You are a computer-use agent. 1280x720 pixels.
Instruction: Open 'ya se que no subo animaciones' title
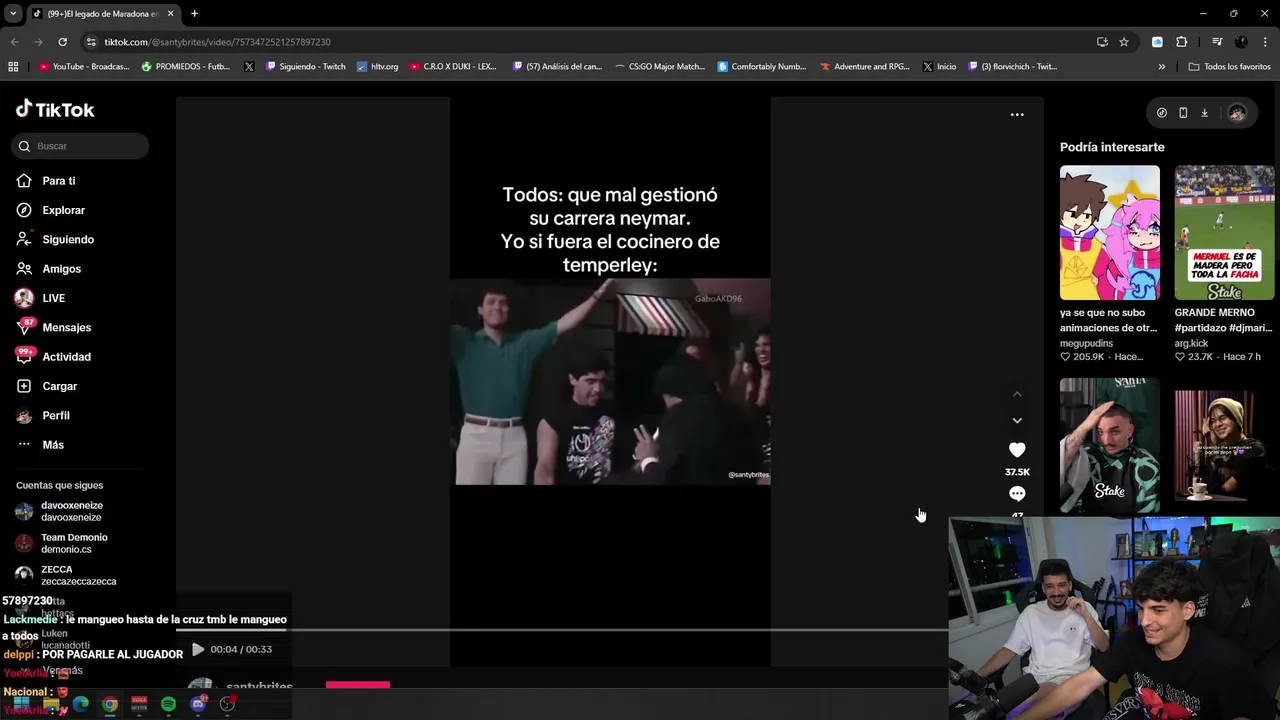point(1109,320)
